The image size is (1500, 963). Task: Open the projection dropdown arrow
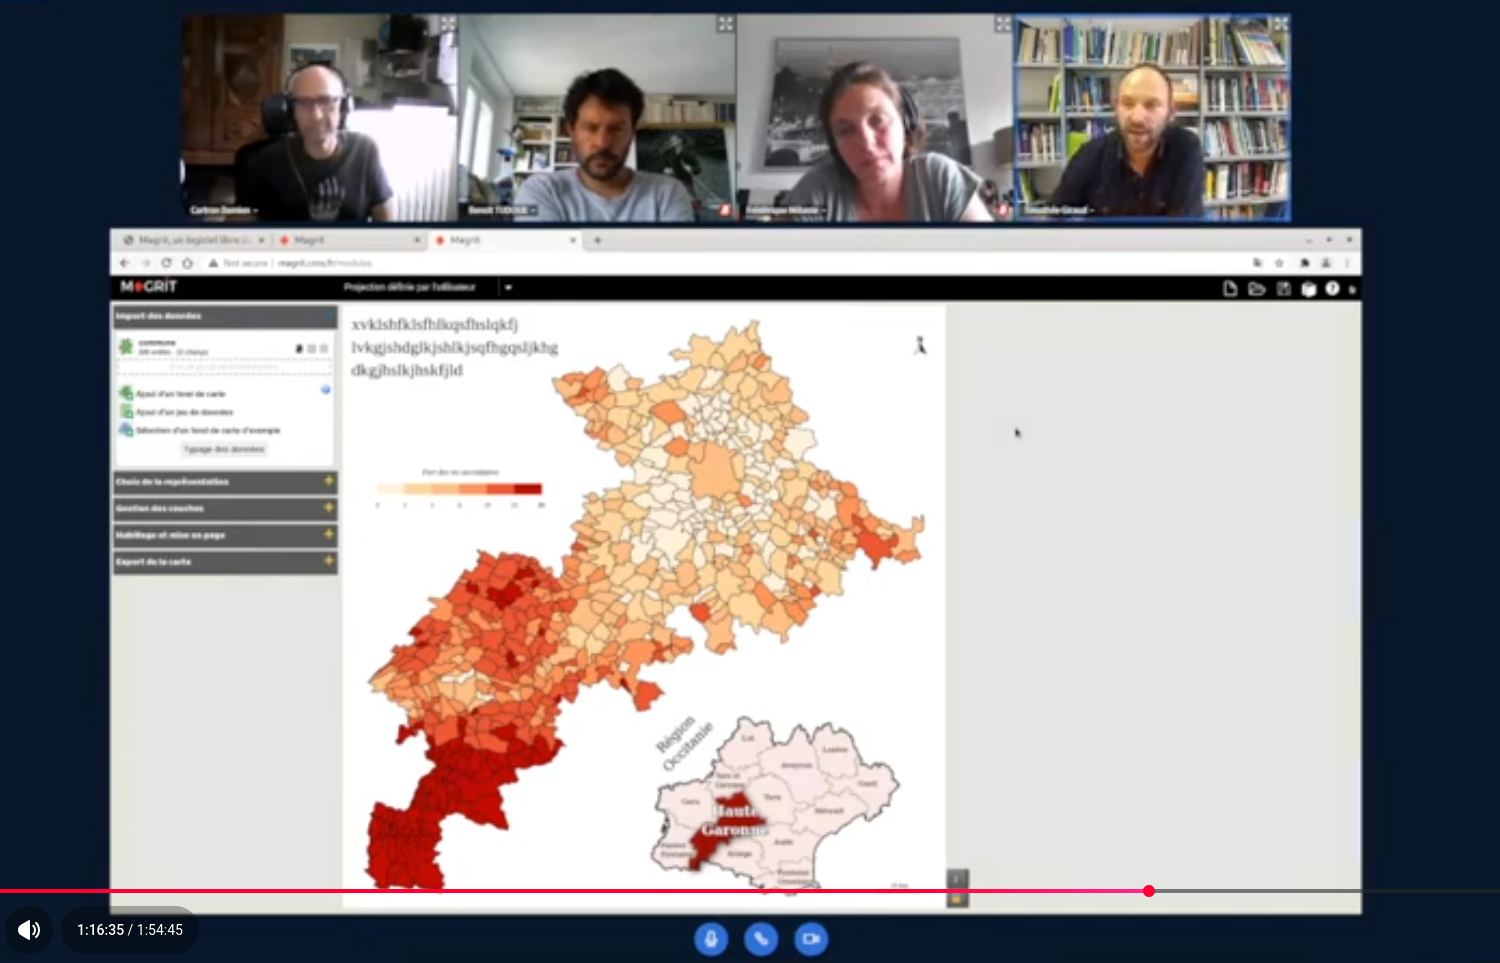(x=508, y=288)
